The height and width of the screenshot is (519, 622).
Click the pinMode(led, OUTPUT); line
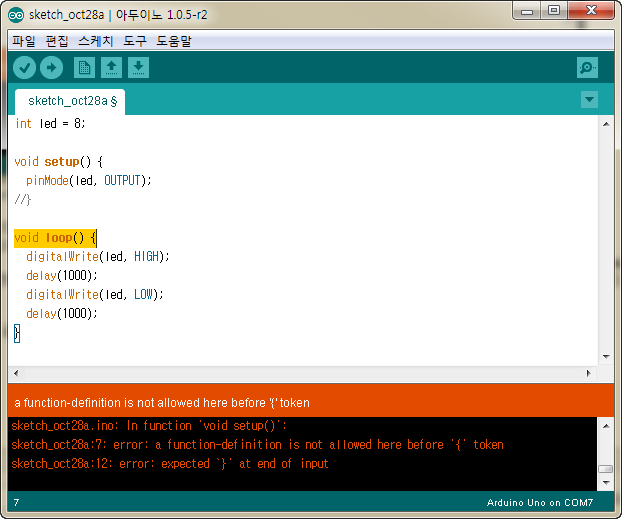pyautogui.click(x=89, y=181)
